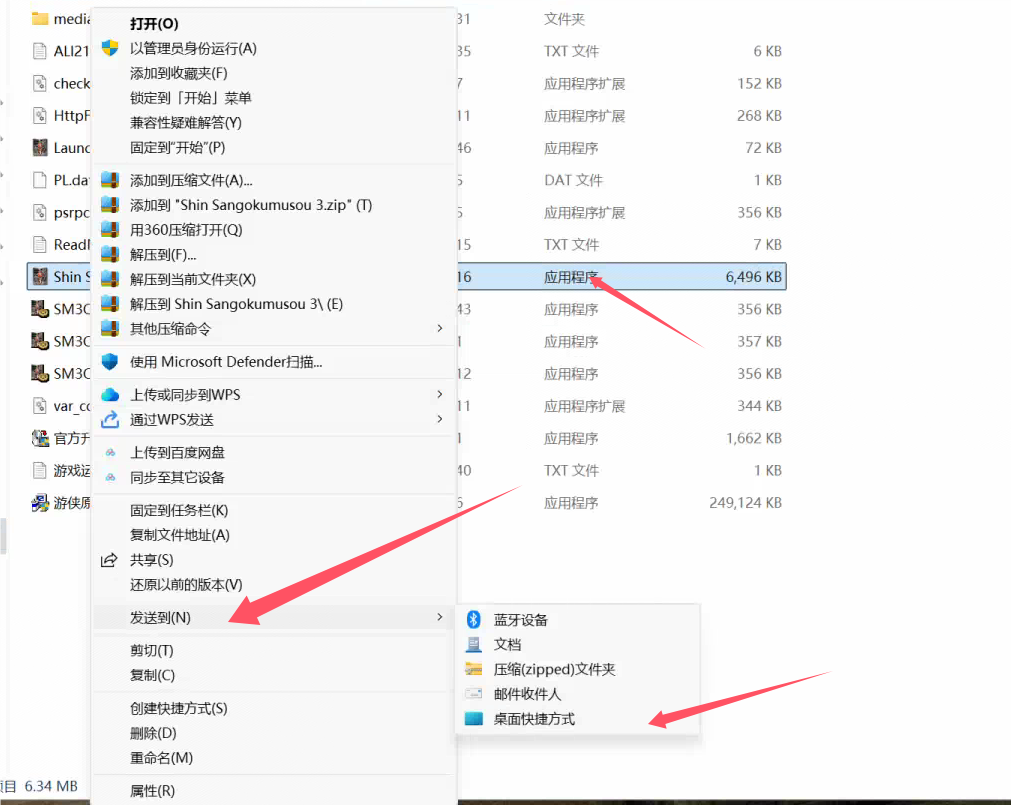This screenshot has width=1011, height=805.
Task: Click the admin shield icon beside 以管理员身份运行
Action: 110,48
